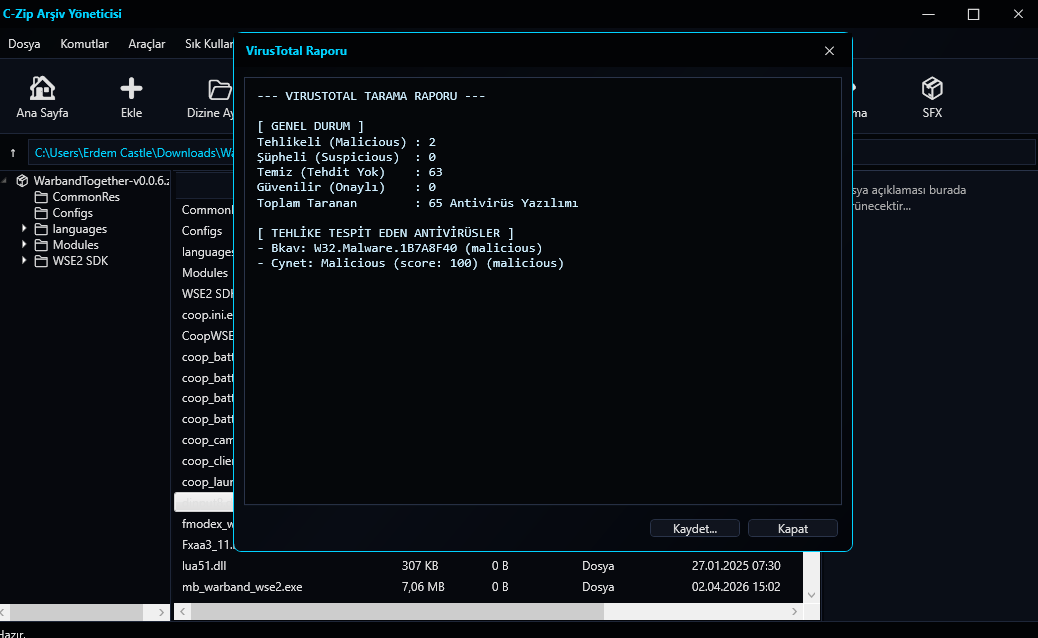Click file list horizontal scrollbar right arrow
The height and width of the screenshot is (638, 1038).
click(794, 612)
